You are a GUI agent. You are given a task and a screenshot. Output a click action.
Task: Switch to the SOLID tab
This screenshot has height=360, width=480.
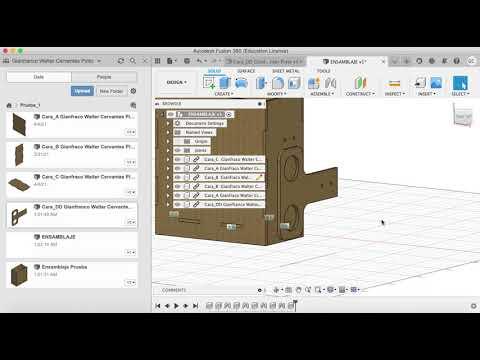coord(214,71)
